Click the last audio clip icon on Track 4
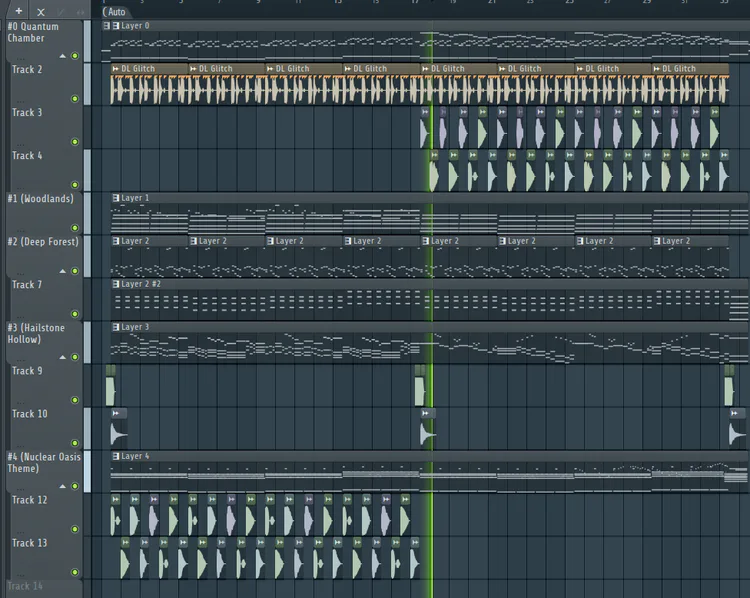Viewport: 750px width, 598px height. 724,155
